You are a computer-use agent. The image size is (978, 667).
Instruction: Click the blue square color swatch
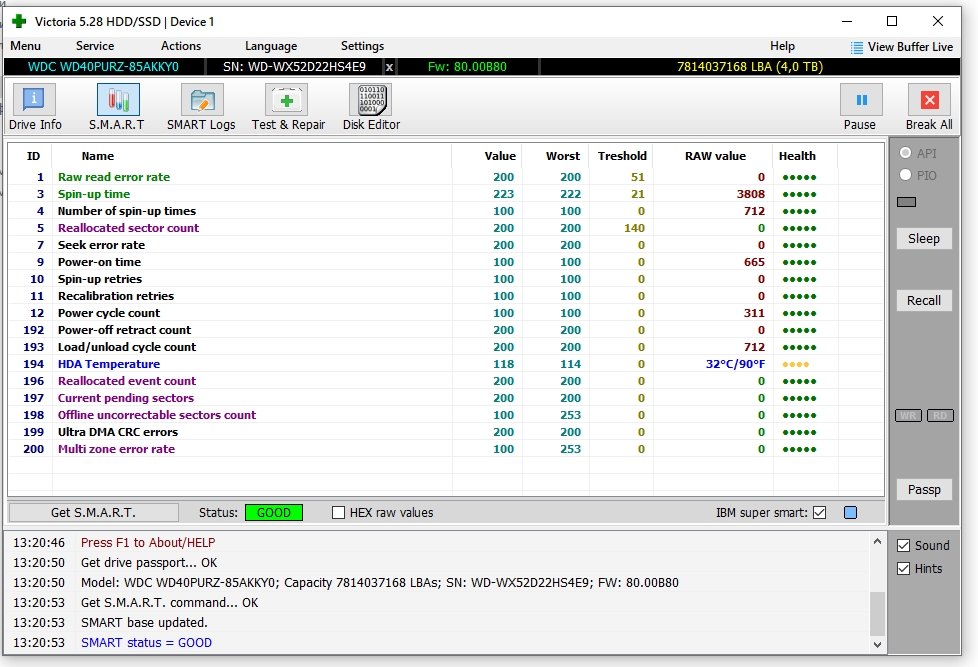(850, 513)
